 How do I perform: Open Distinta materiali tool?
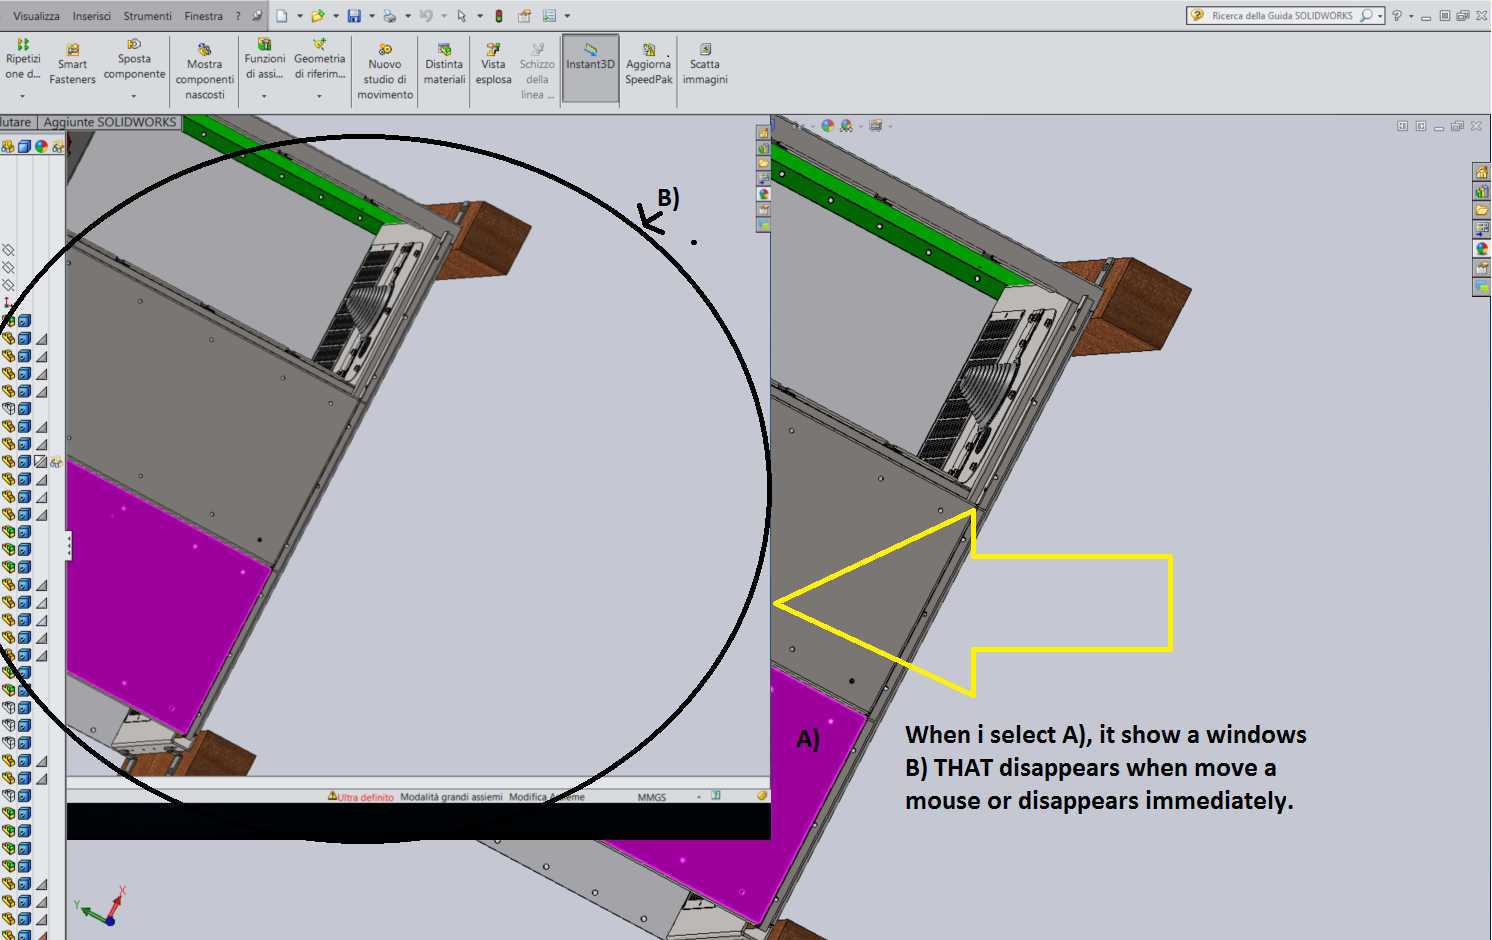coord(444,64)
